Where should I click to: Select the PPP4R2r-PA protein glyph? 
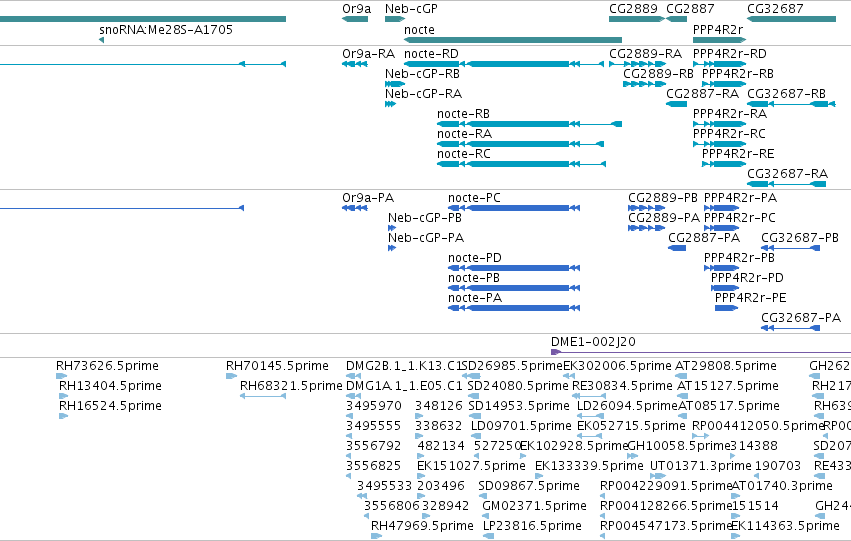[722, 208]
